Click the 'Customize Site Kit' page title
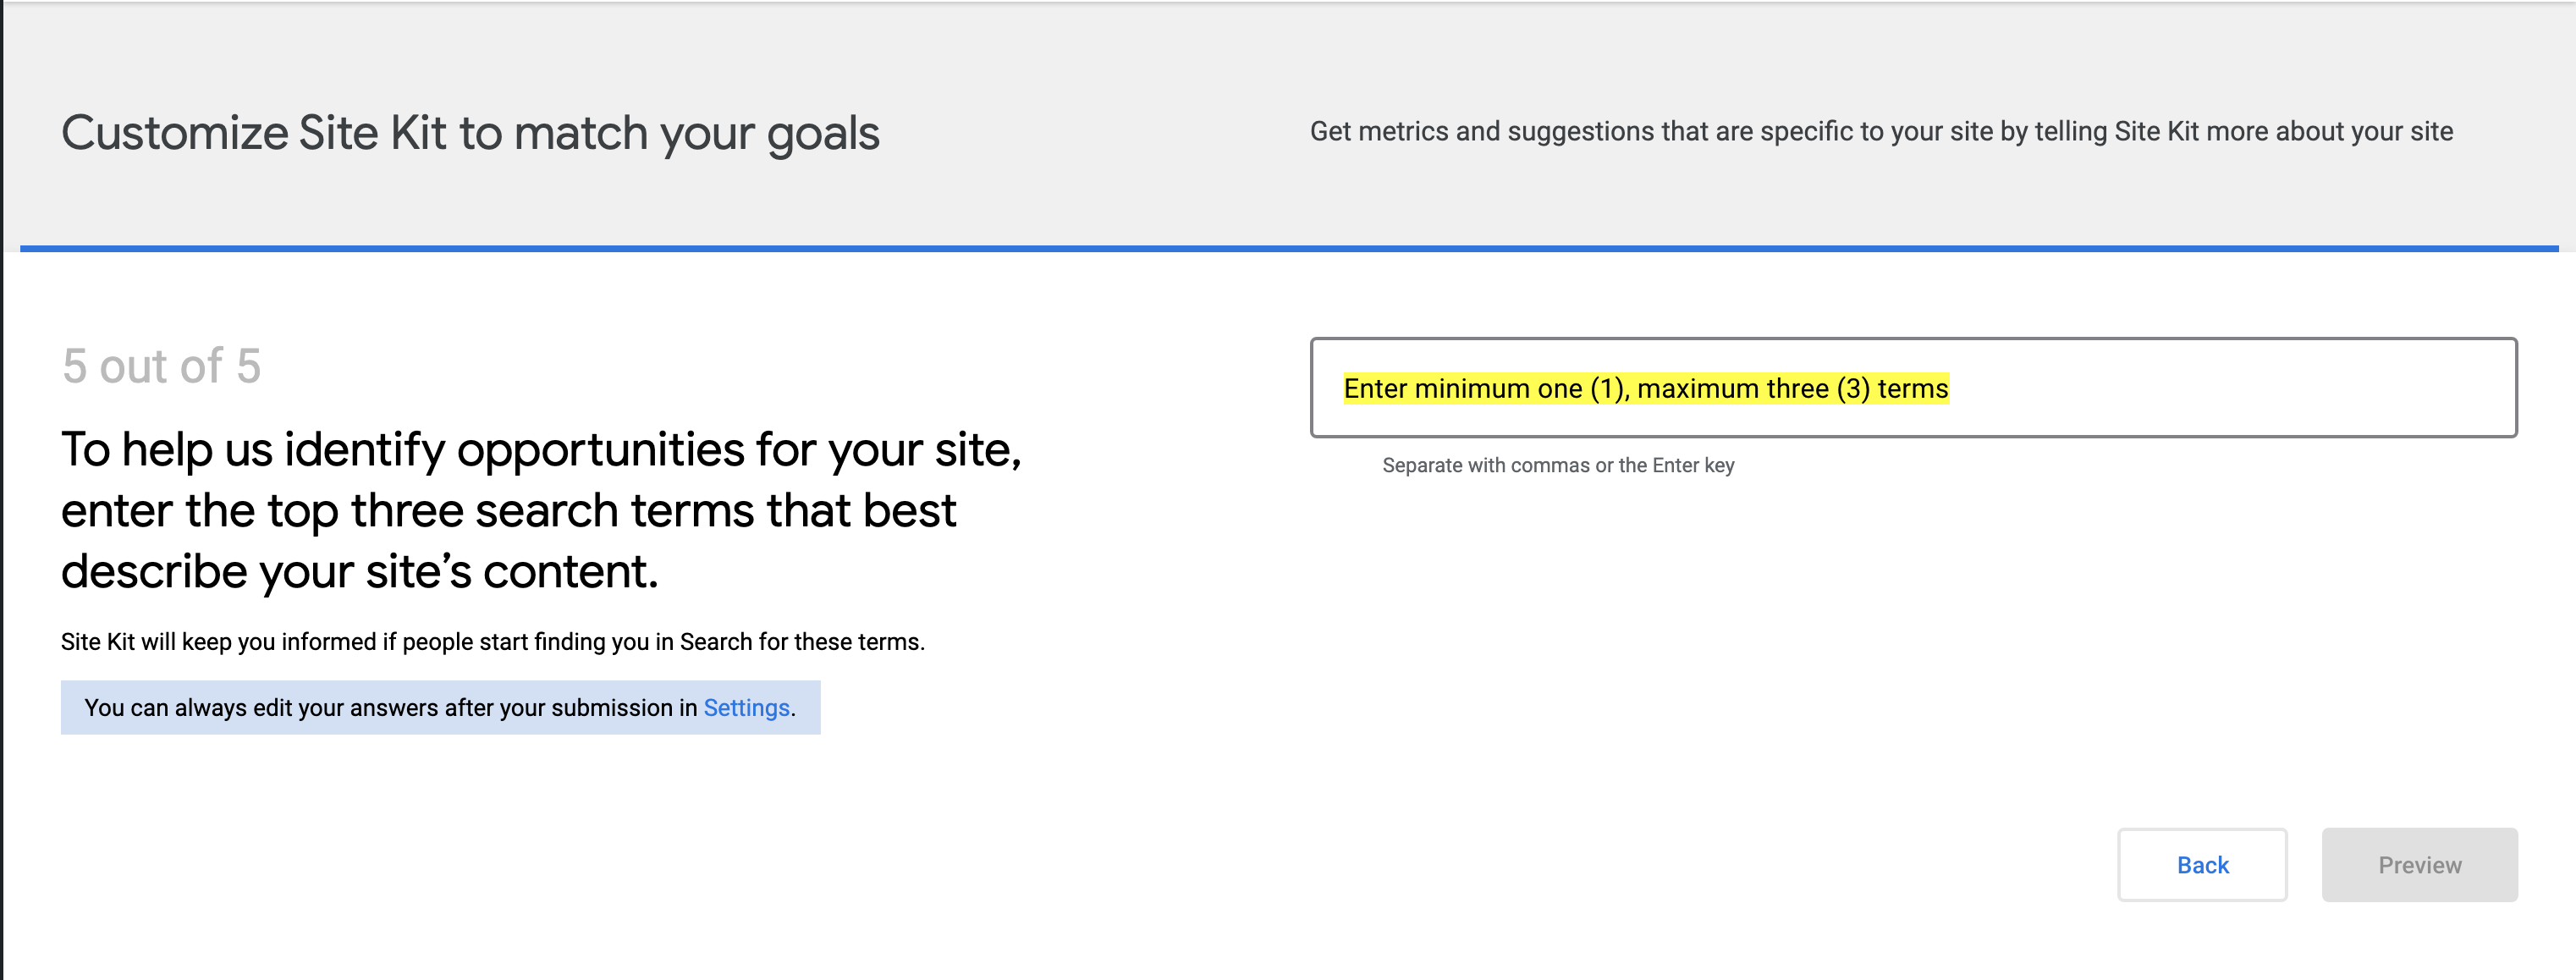 tap(472, 131)
